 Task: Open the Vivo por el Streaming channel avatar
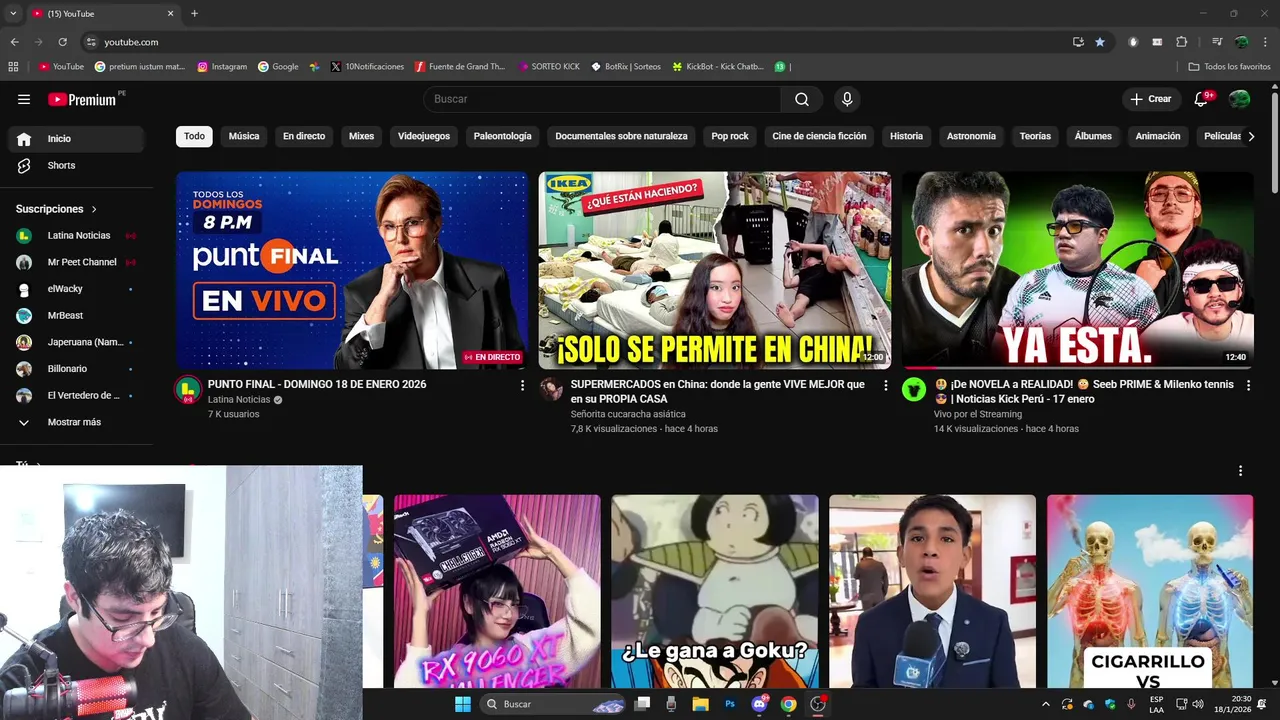(x=914, y=390)
